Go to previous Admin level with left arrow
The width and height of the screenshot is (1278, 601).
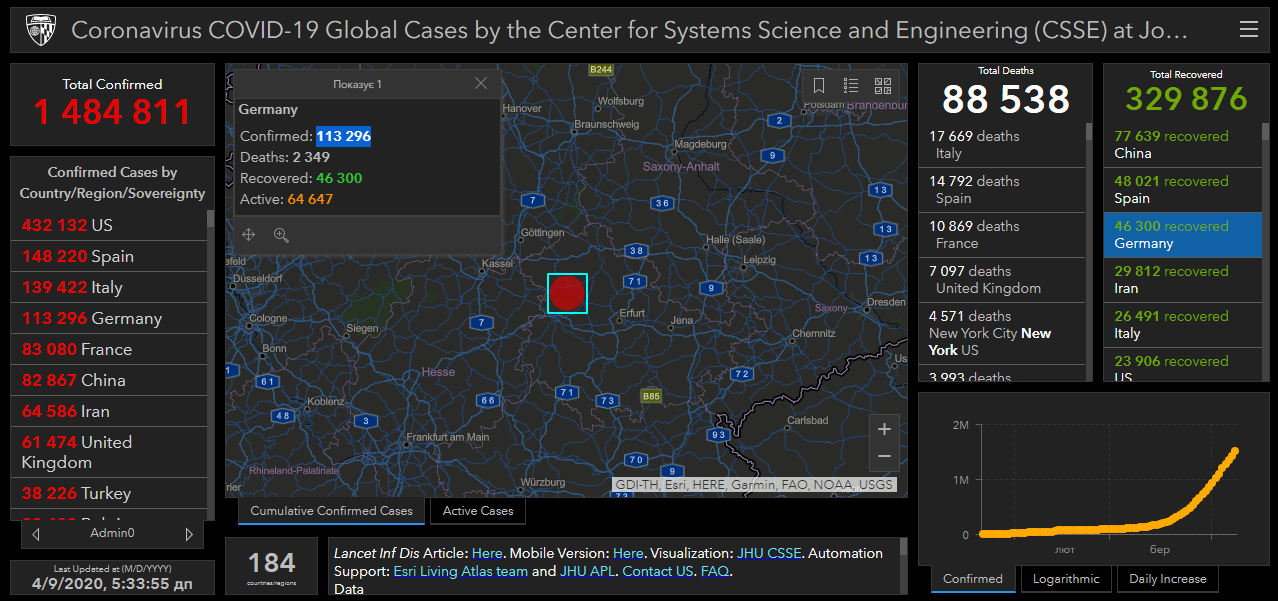[x=37, y=534]
